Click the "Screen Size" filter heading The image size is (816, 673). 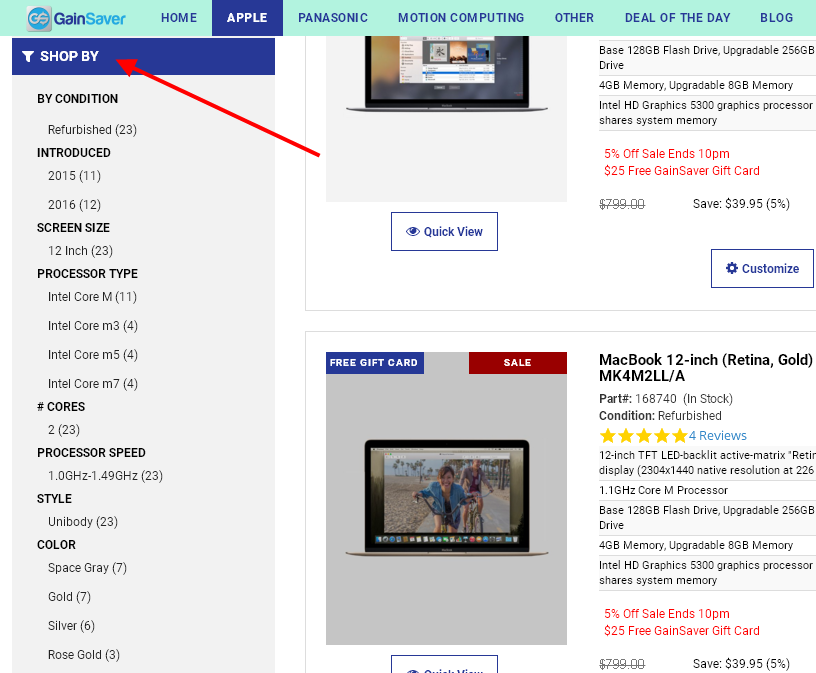pyautogui.click(x=73, y=228)
